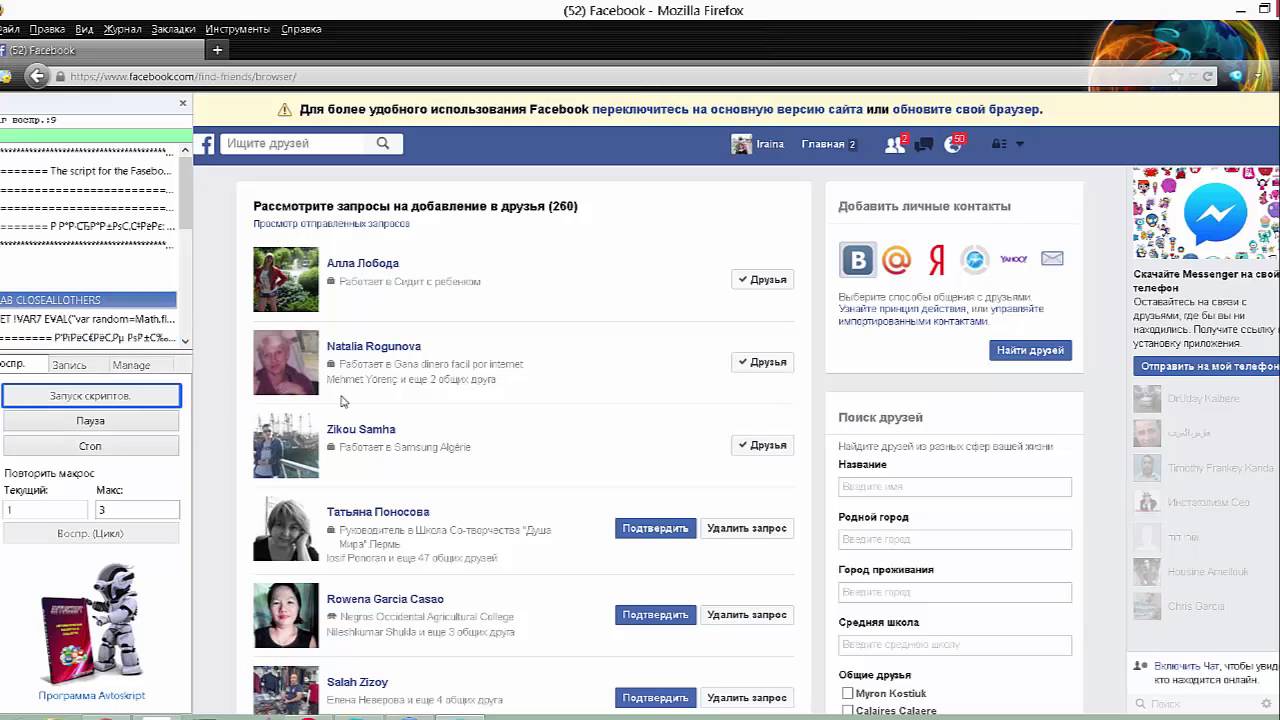The height and width of the screenshot is (720, 1280).
Task: Click обновите свой браузер link
Action: pyautogui.click(x=966, y=110)
